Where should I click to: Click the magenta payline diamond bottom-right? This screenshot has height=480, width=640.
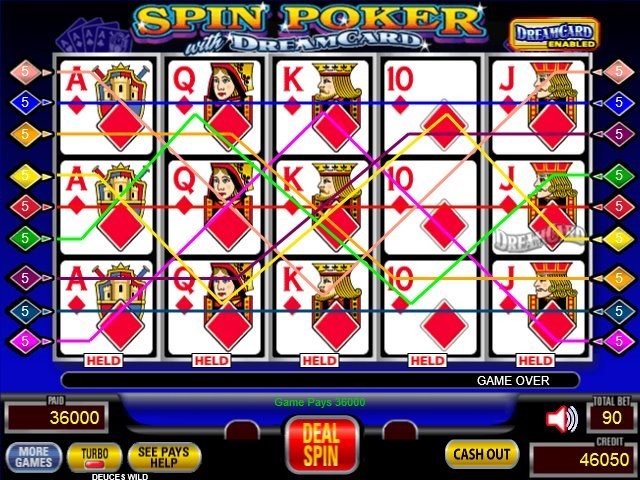point(619,341)
